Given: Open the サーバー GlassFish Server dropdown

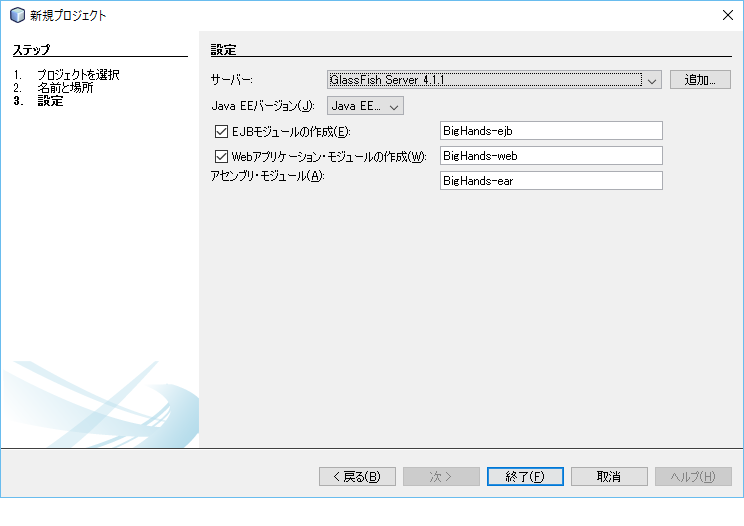Looking at the screenshot, I should [x=494, y=80].
